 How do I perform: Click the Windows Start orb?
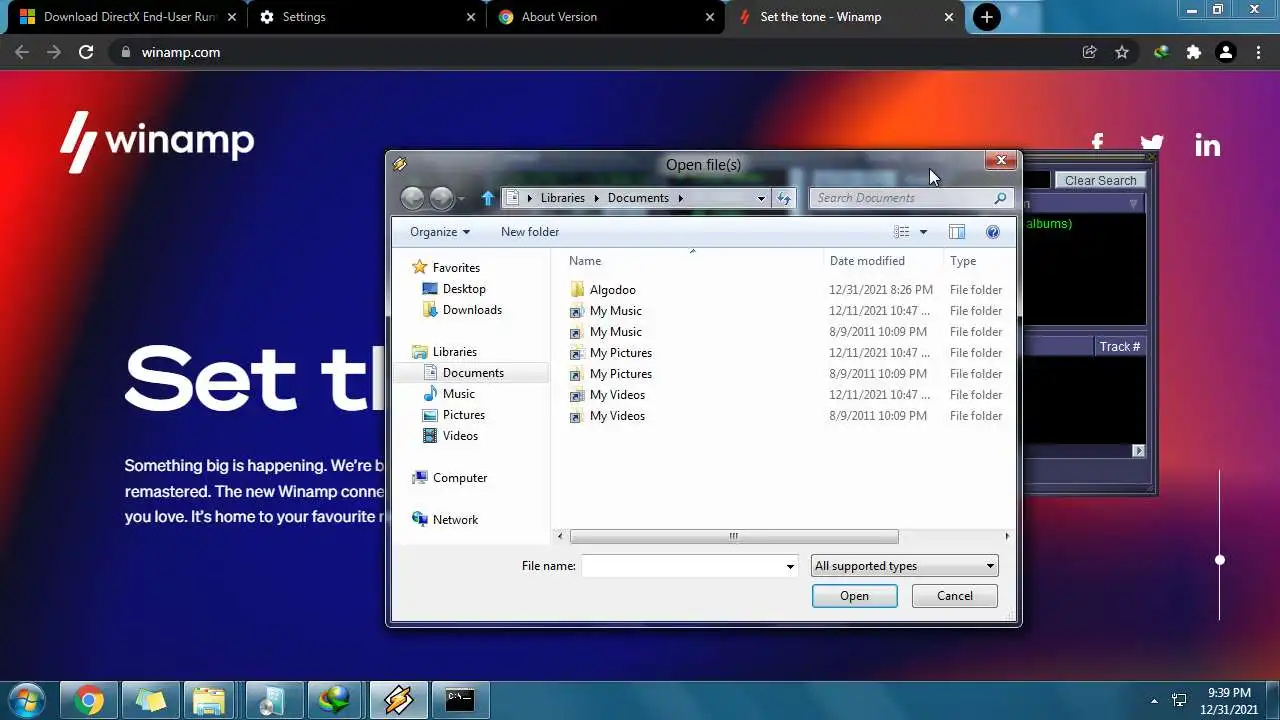tap(26, 700)
